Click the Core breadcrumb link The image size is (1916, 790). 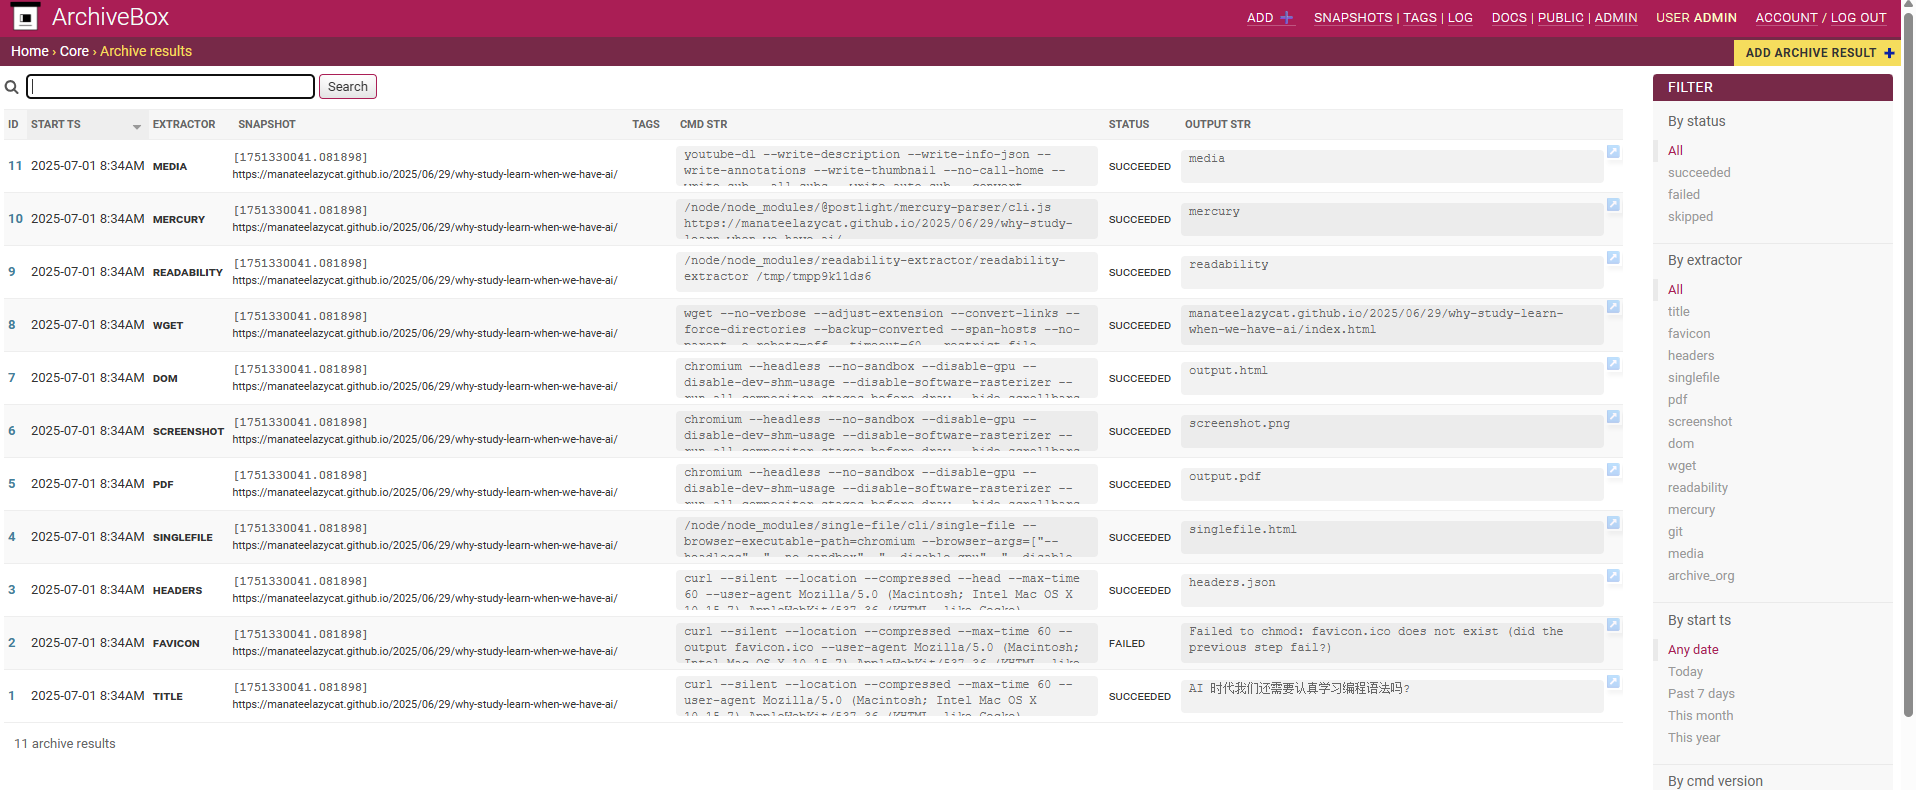click(x=74, y=51)
